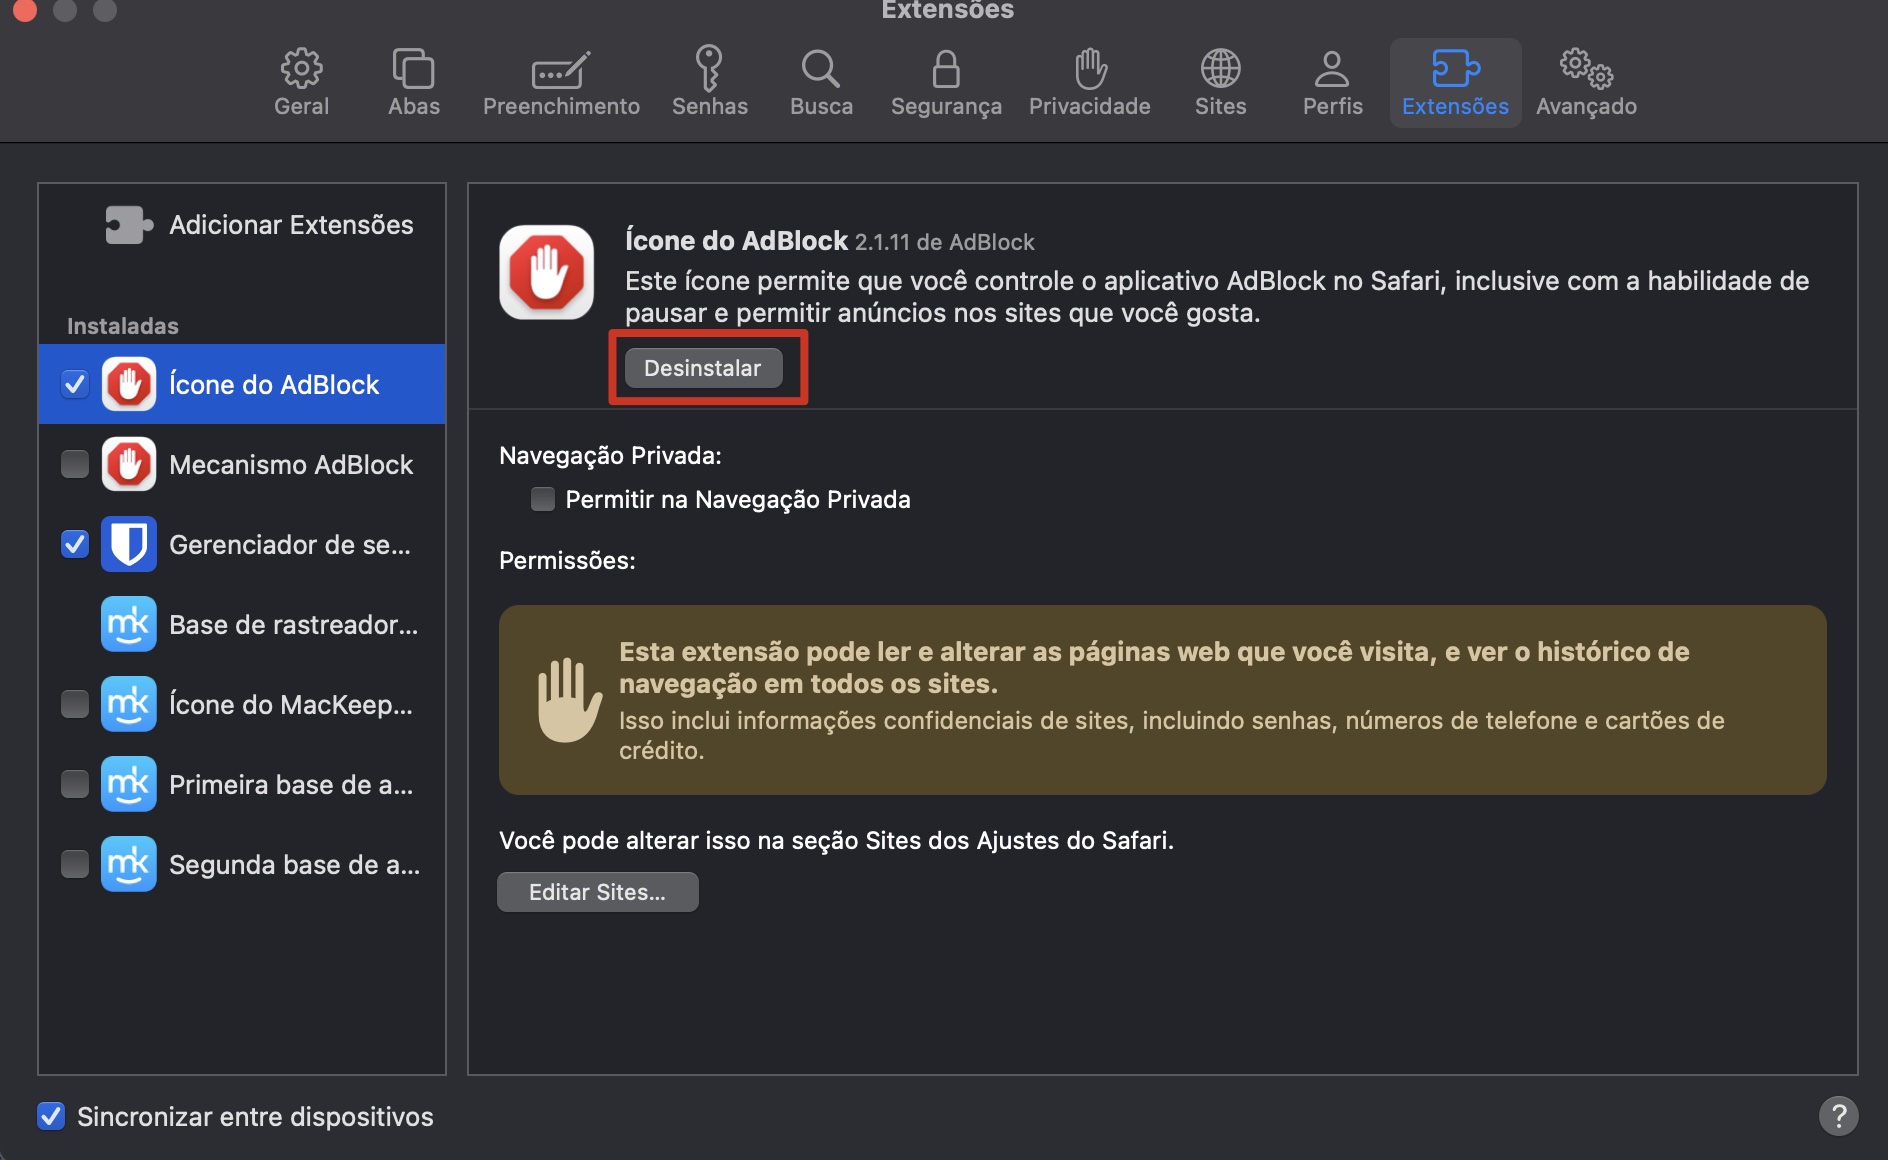Open the Geral settings pane
Viewport: 1888px width, 1160px height.
300,82
